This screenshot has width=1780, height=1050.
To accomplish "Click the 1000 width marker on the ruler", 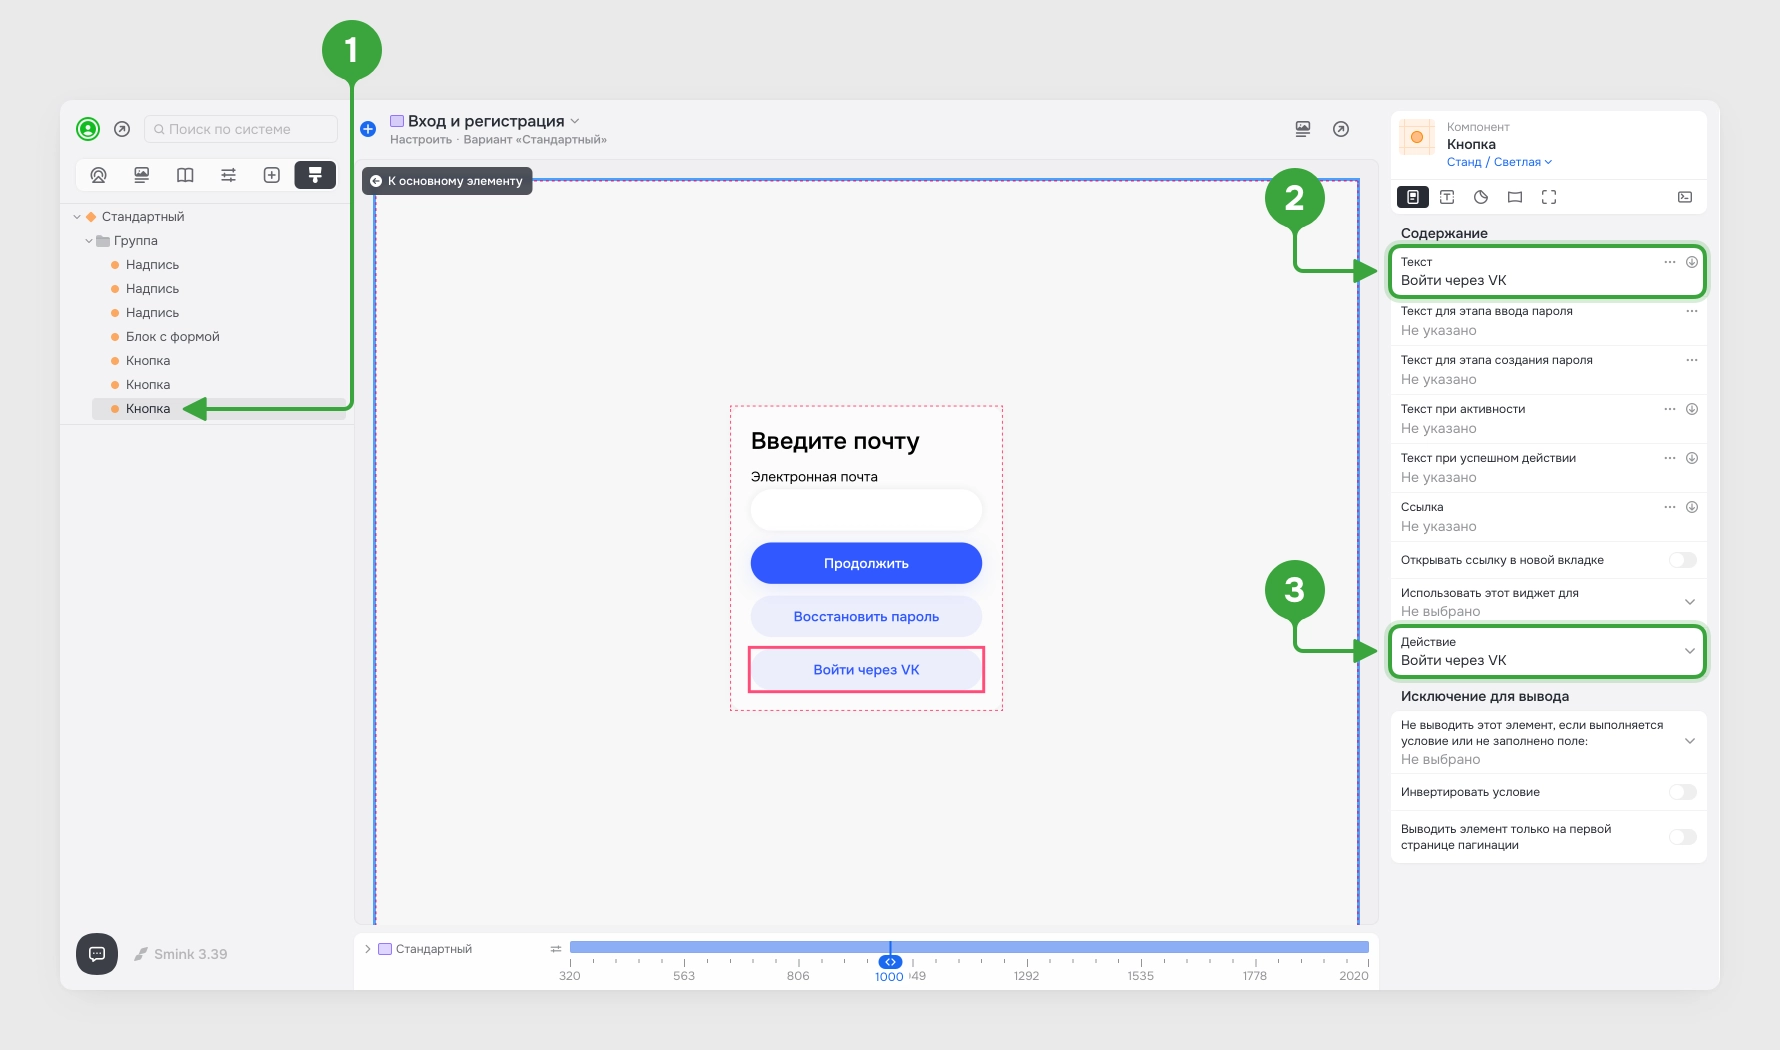I will point(889,976).
